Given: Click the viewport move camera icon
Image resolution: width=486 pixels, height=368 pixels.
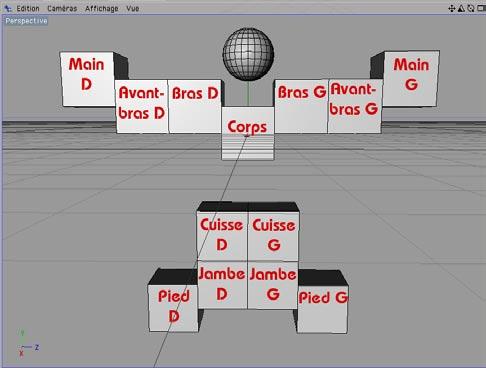Looking at the screenshot, I should (452, 8).
